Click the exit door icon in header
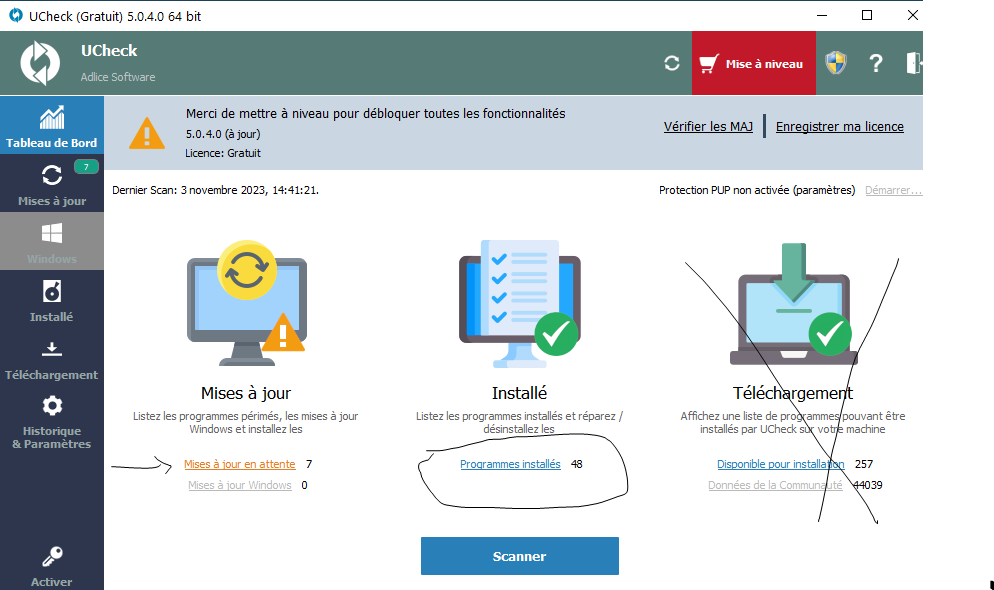Screen dimensions: 994x590 coord(913,63)
